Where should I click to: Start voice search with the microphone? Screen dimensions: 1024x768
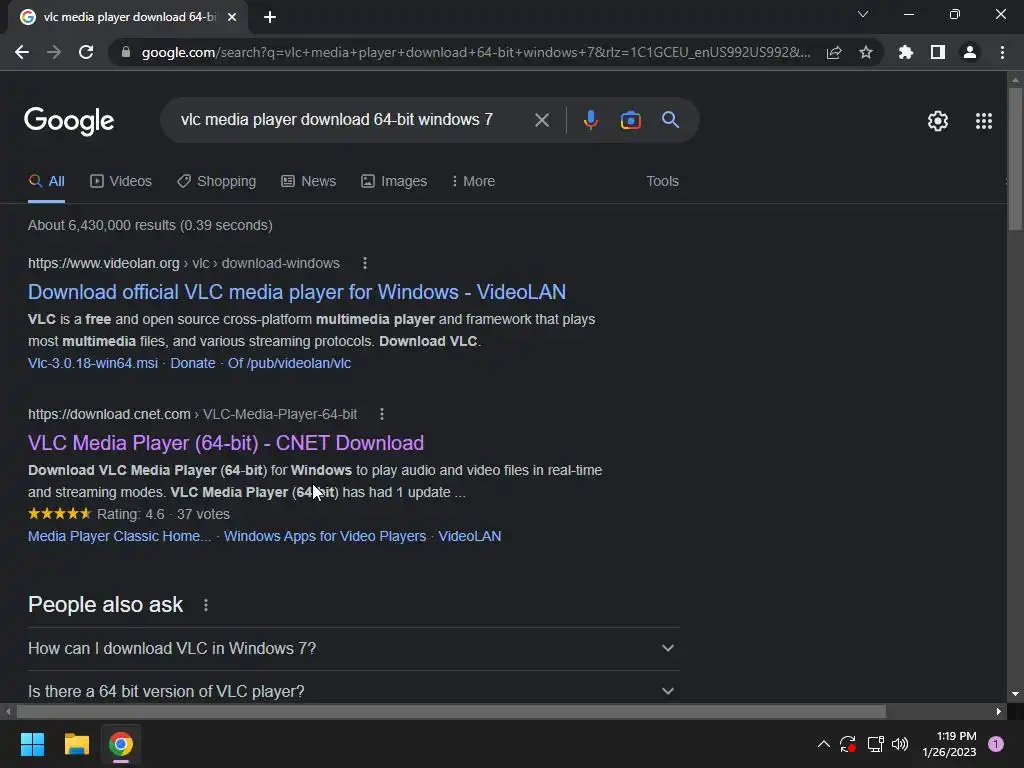590,120
